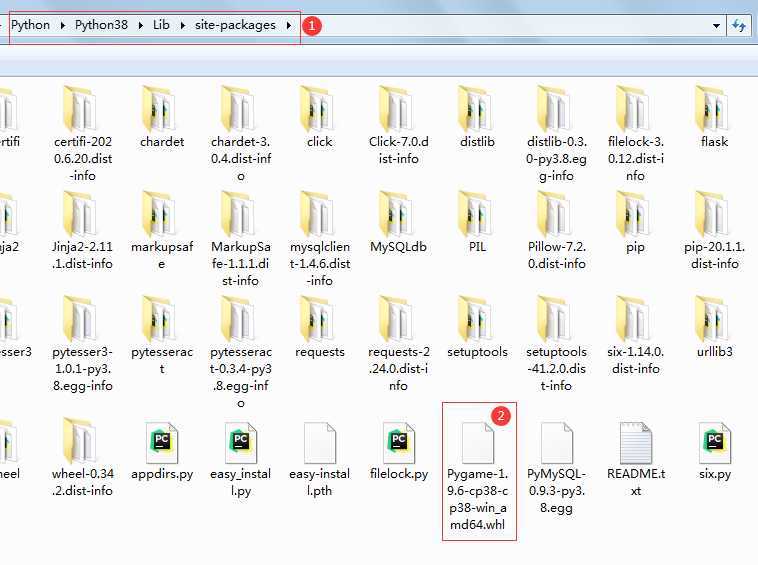Select the README.txt file
This screenshot has width=758, height=565.
coord(635,459)
